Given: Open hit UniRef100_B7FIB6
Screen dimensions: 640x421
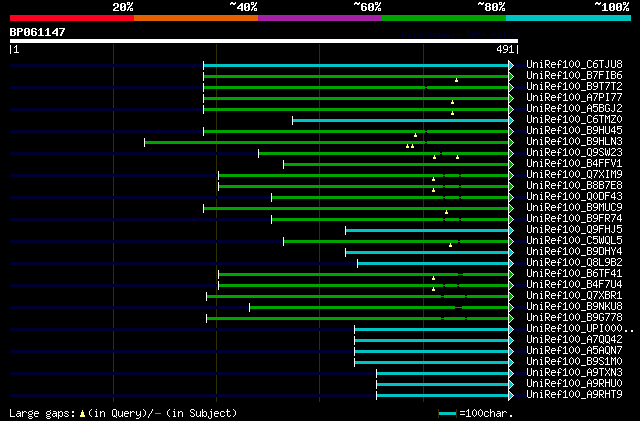Looking at the screenshot, I should [574, 76].
